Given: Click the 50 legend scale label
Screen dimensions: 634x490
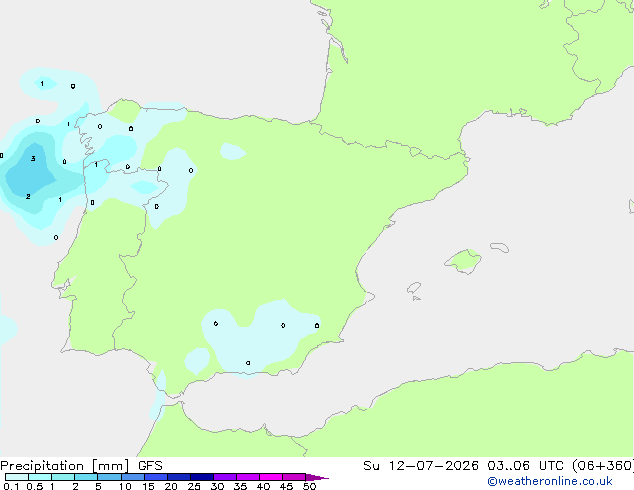Looking at the screenshot, I should pyautogui.click(x=310, y=486).
